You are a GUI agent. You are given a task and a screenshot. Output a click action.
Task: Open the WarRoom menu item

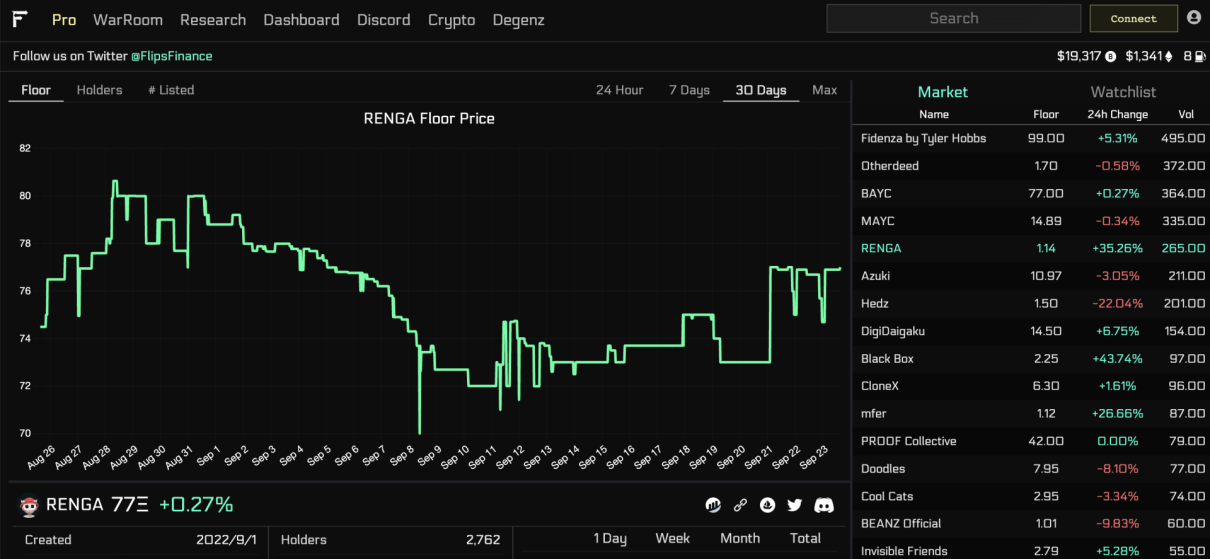(x=127, y=20)
